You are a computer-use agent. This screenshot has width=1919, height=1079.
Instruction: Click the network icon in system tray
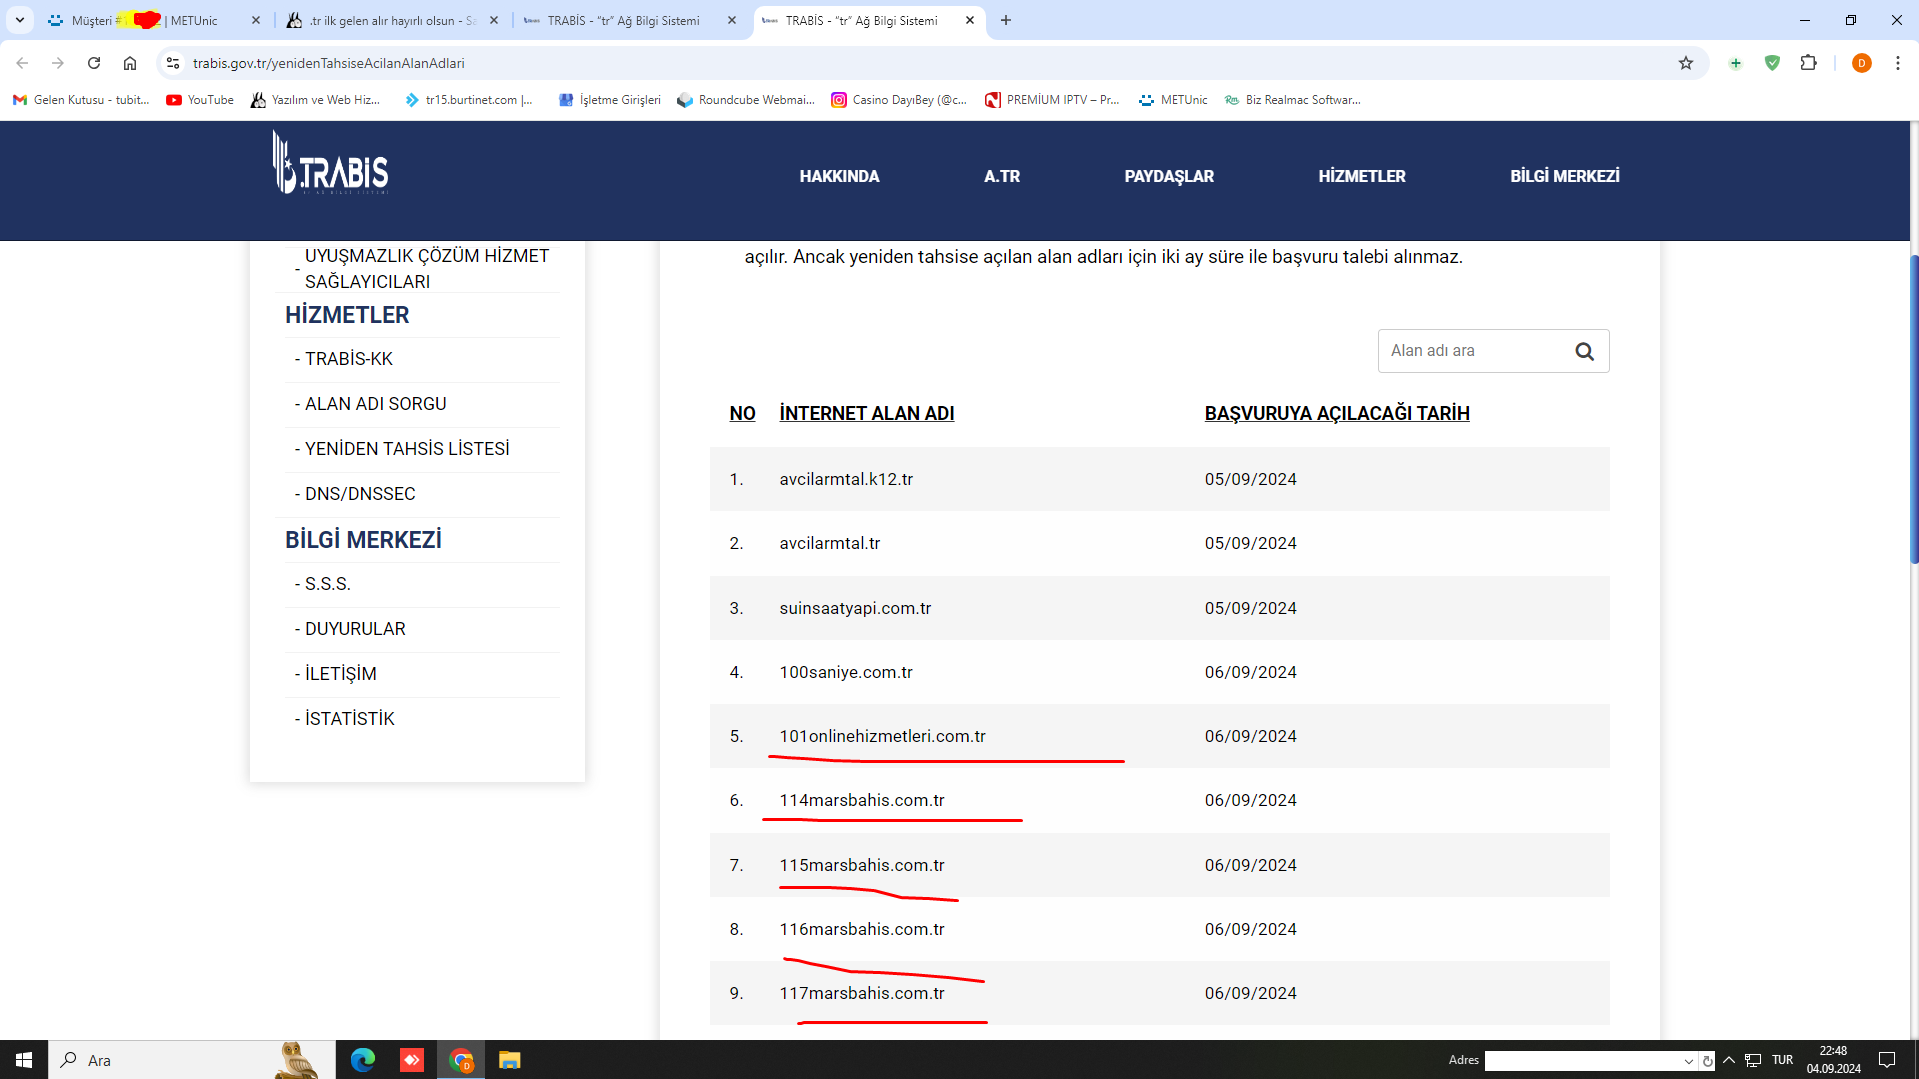(1753, 1060)
